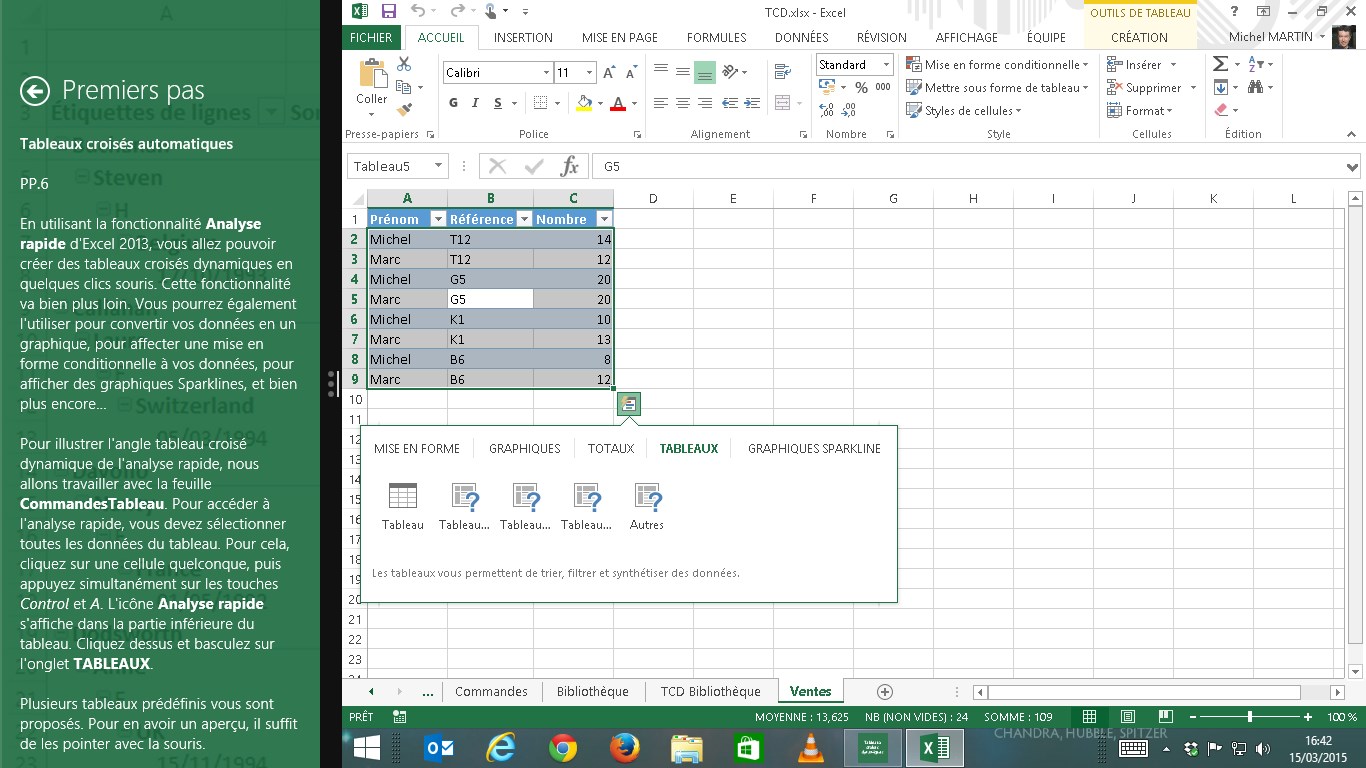This screenshot has height=768, width=1366.
Task: Click the Quick Analysis icon below the table
Action: pos(628,404)
